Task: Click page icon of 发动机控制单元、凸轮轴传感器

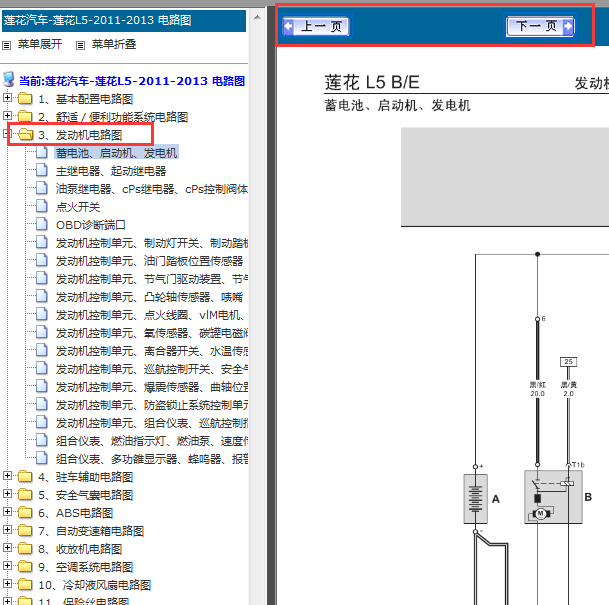Action: (x=42, y=296)
